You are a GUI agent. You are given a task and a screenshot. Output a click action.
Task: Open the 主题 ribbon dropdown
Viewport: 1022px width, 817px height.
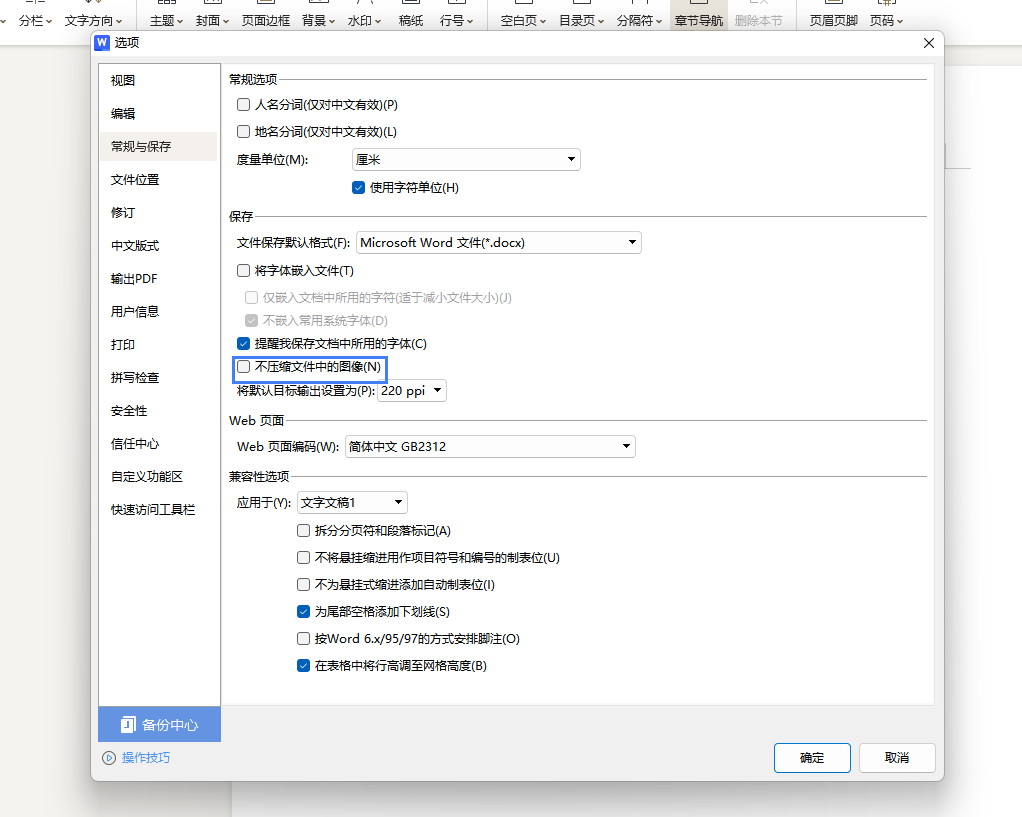(x=166, y=21)
